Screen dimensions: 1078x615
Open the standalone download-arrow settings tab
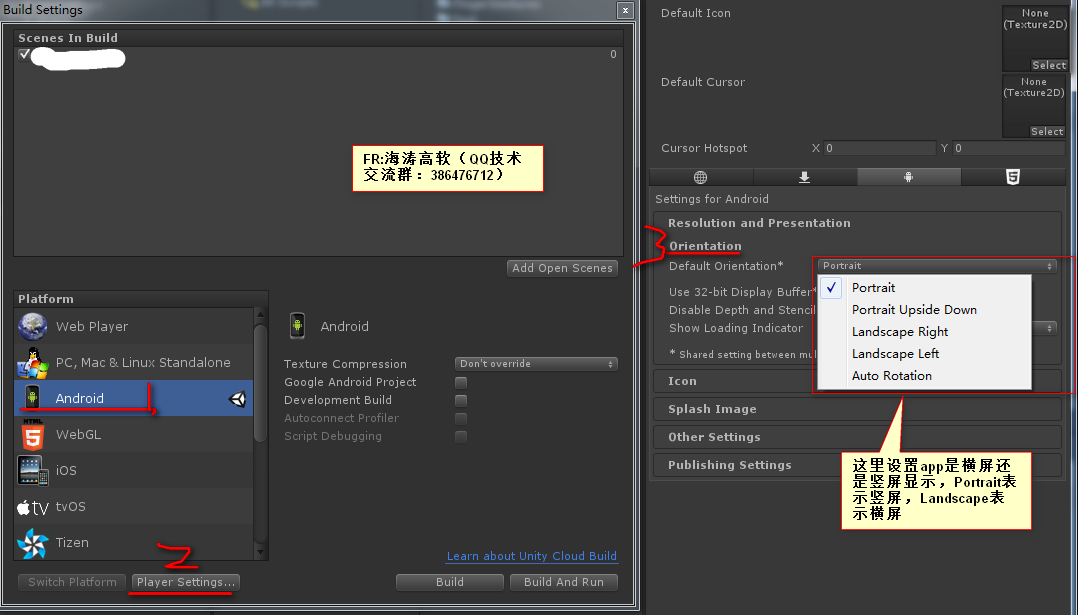[804, 177]
